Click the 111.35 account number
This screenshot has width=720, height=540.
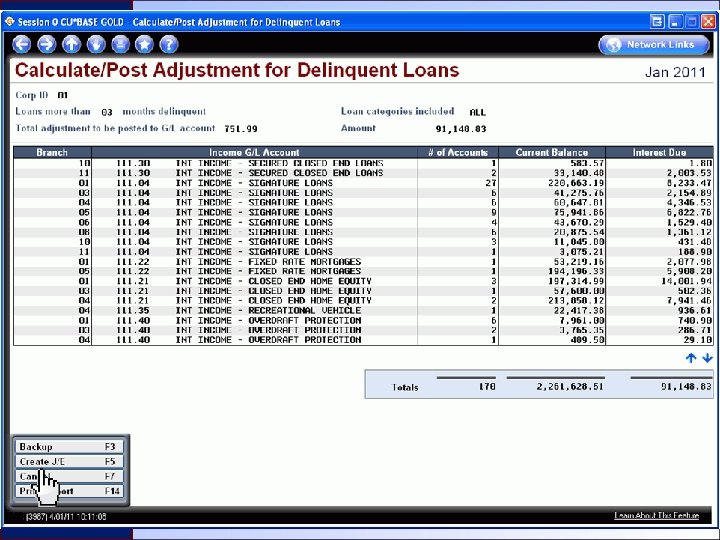tap(133, 311)
